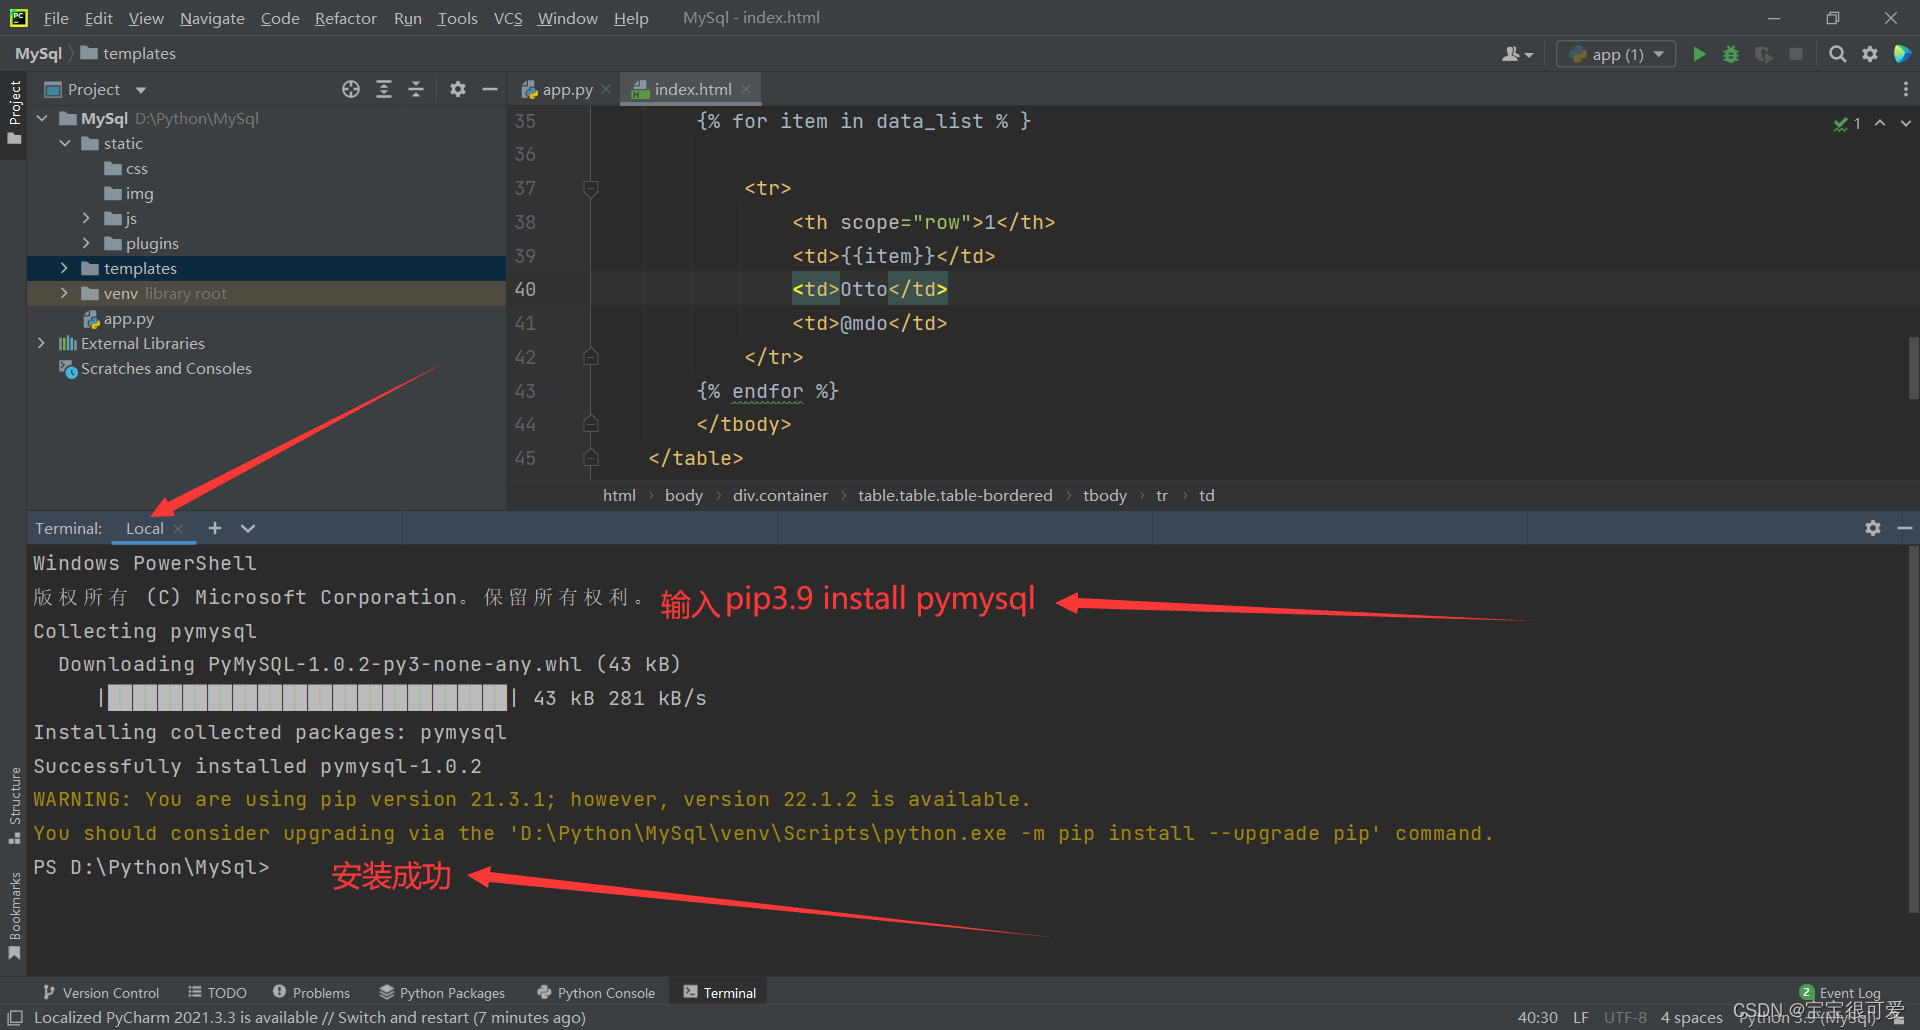Click div.container in the breadcrumb bar
This screenshot has width=1920, height=1030.
[x=780, y=496]
